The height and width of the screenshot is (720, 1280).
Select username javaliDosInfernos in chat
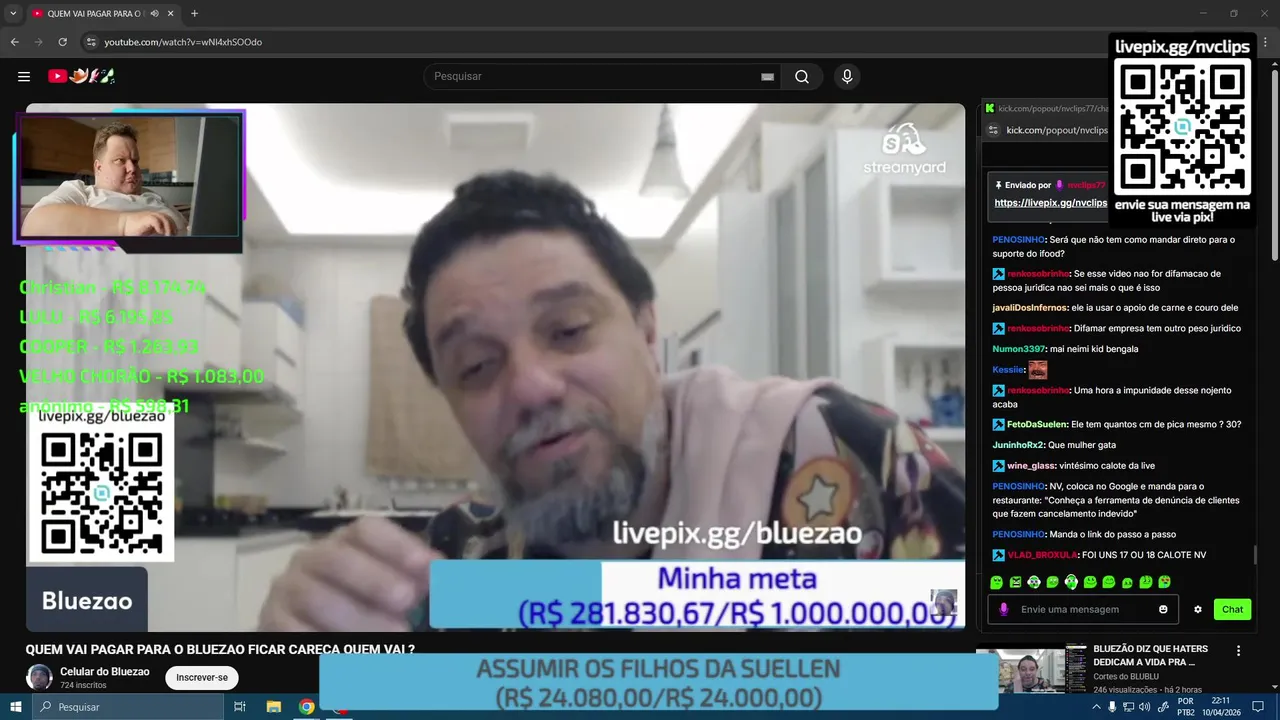[1030, 308]
